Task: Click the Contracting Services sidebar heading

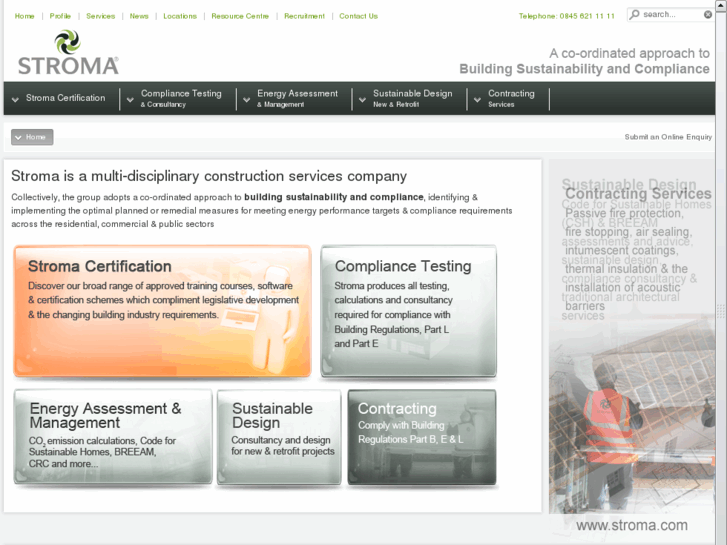Action: (638, 193)
